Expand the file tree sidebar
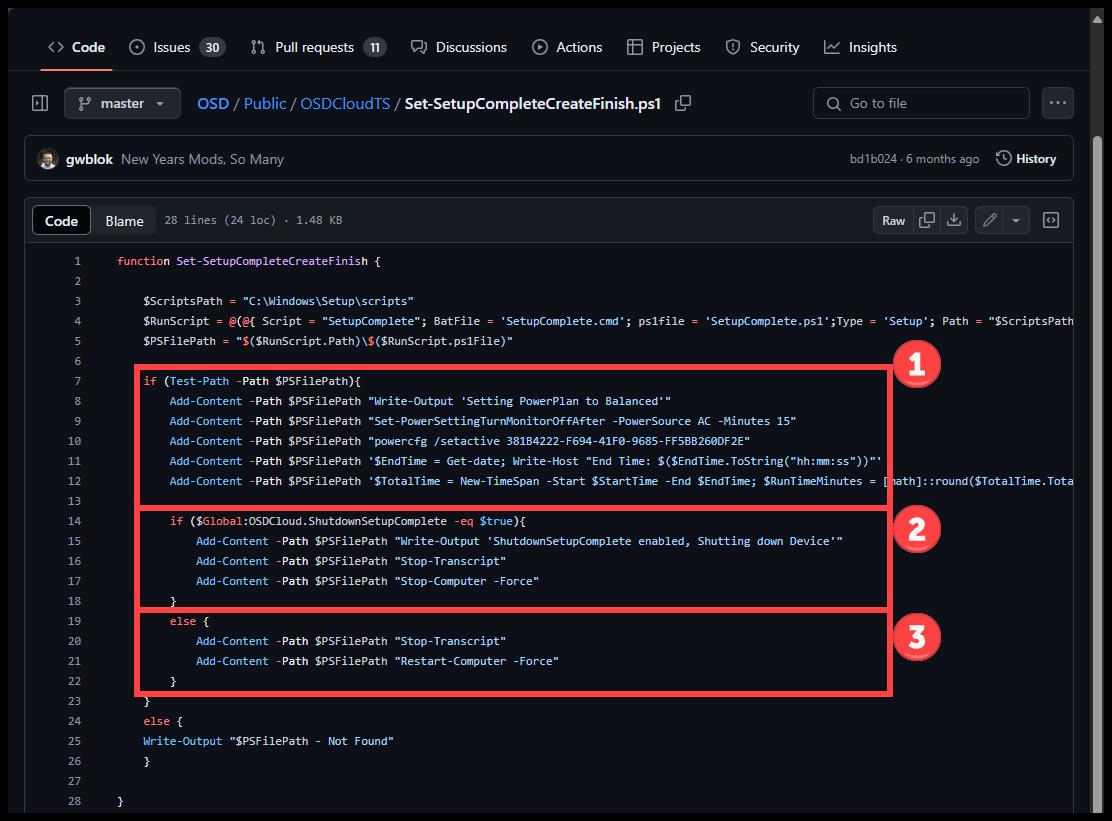 click(40, 103)
